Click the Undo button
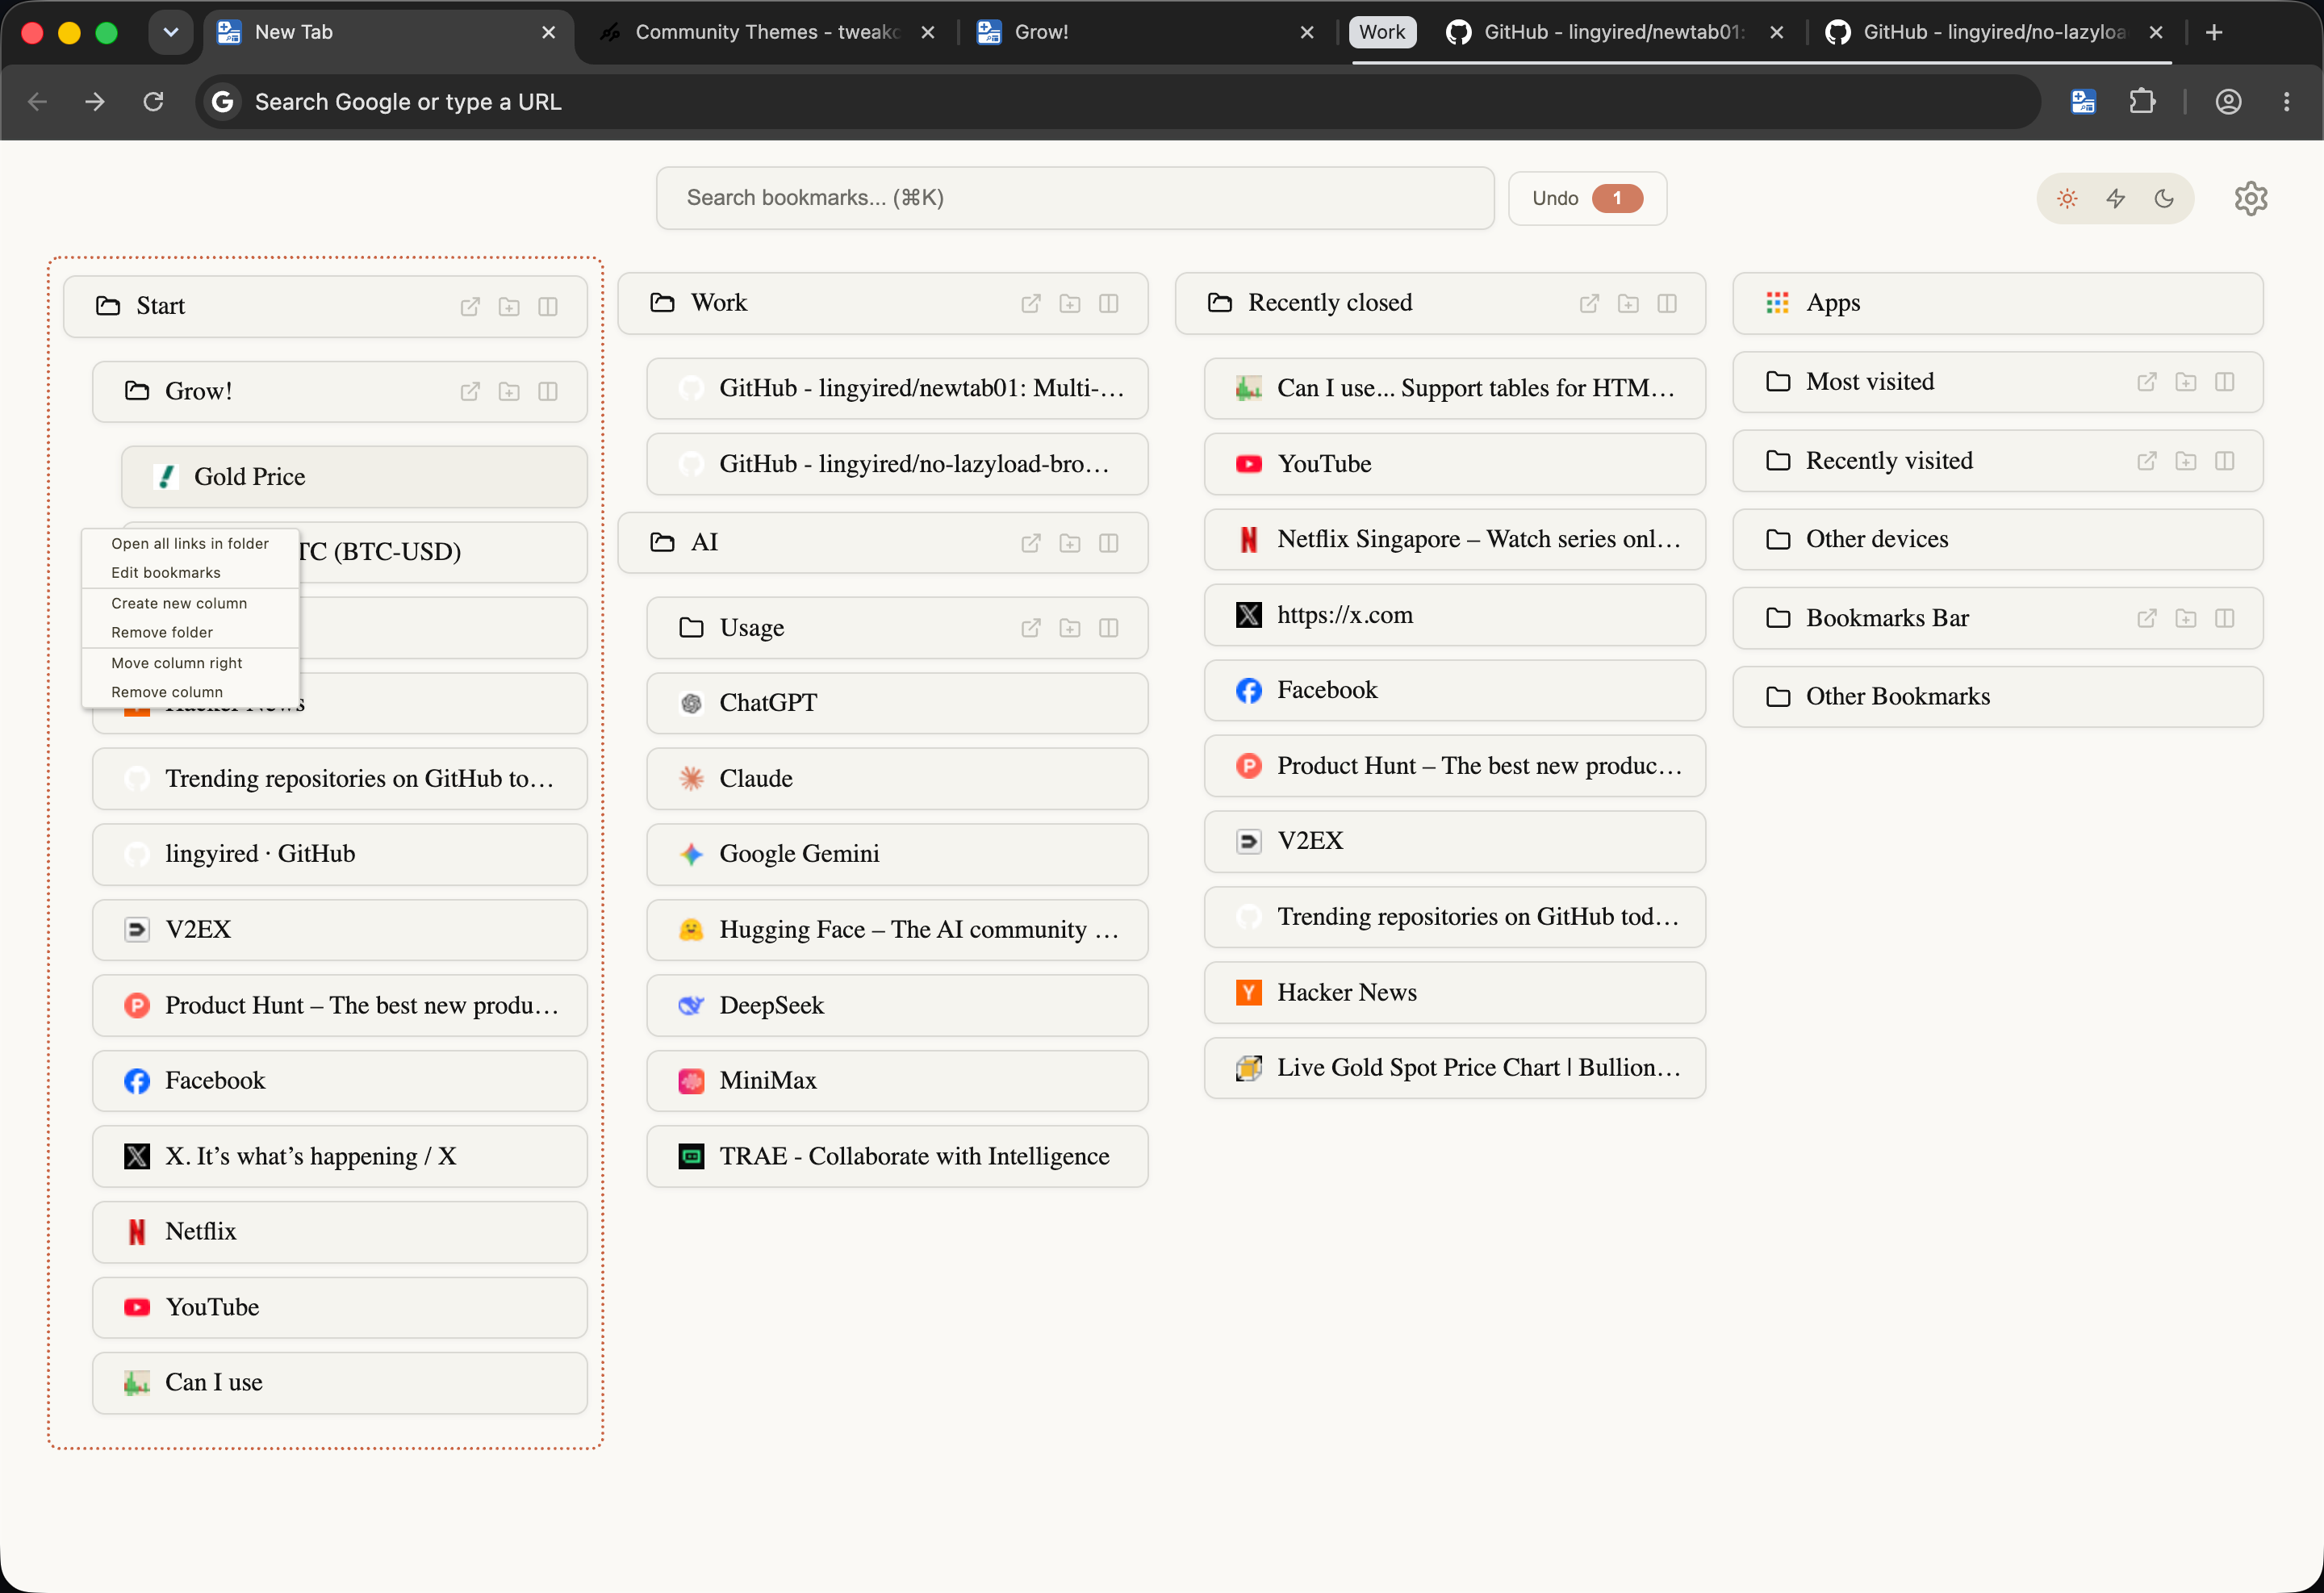 [1587, 199]
